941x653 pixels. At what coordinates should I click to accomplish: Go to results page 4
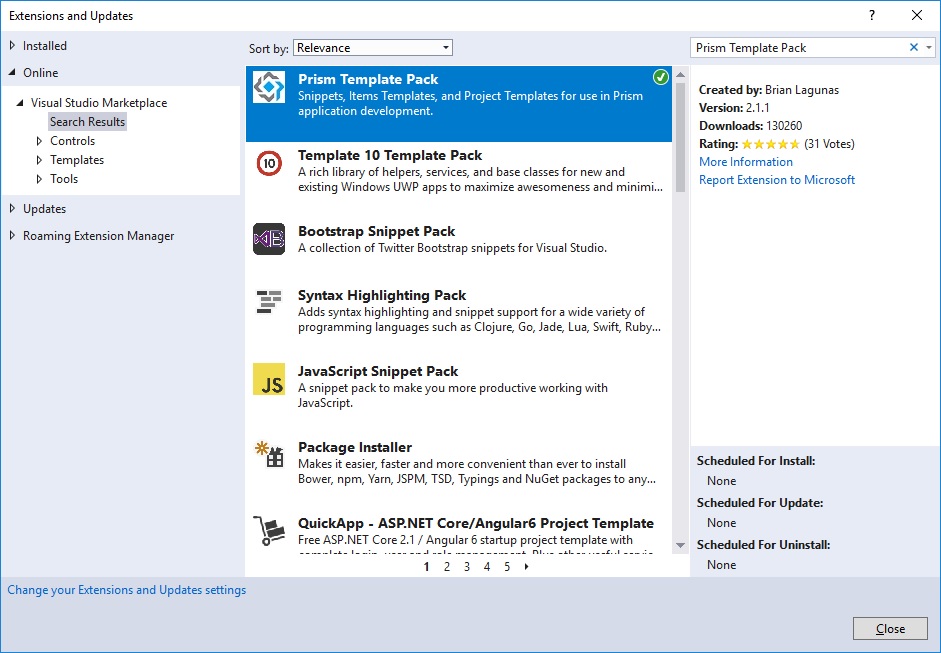[487, 567]
